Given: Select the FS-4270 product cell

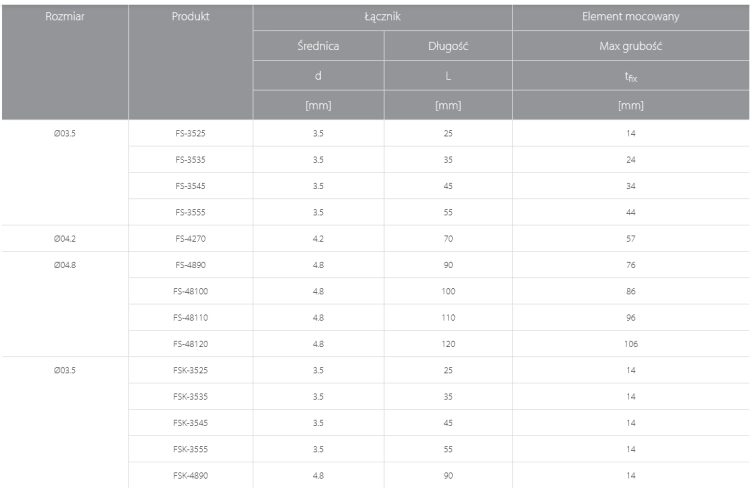Looking at the screenshot, I should pyautogui.click(x=190, y=239).
